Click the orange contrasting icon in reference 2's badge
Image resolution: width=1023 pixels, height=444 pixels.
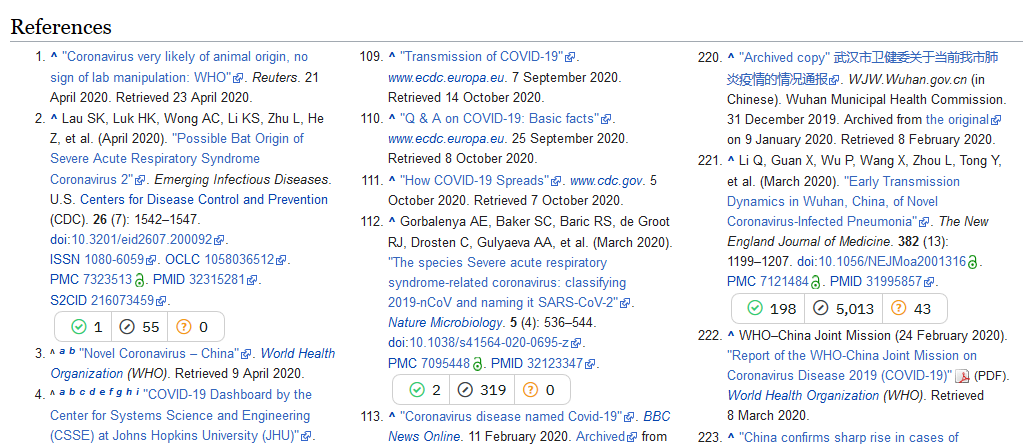(x=184, y=327)
